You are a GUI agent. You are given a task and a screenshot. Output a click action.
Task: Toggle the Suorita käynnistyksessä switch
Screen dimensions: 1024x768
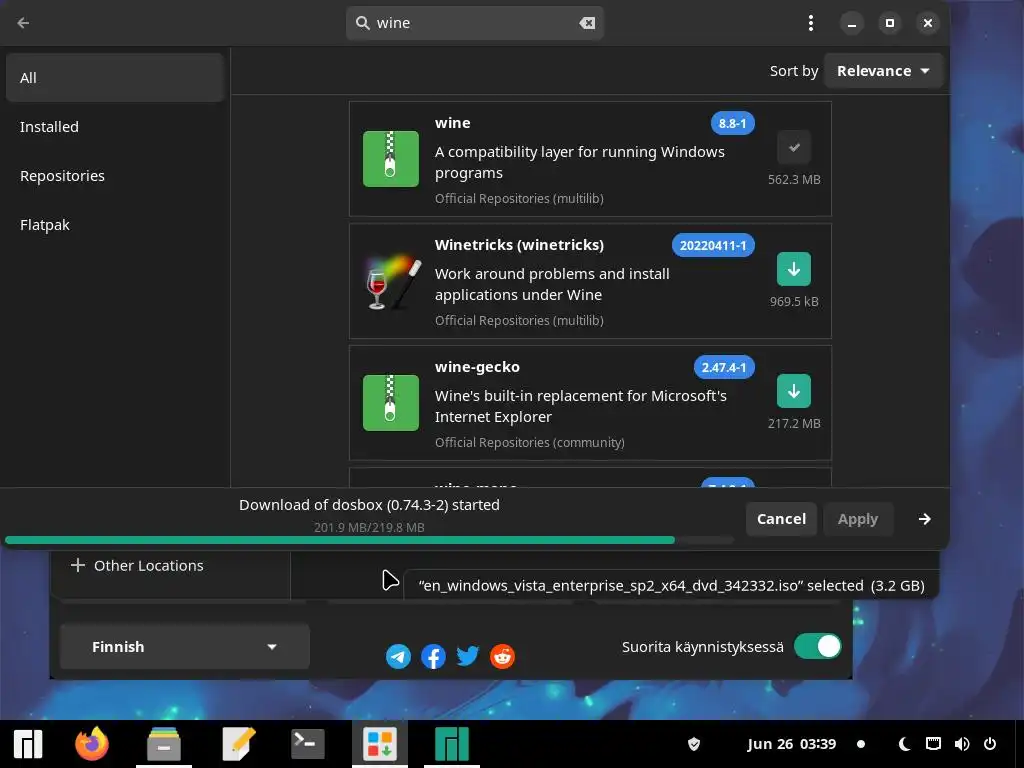pos(818,647)
